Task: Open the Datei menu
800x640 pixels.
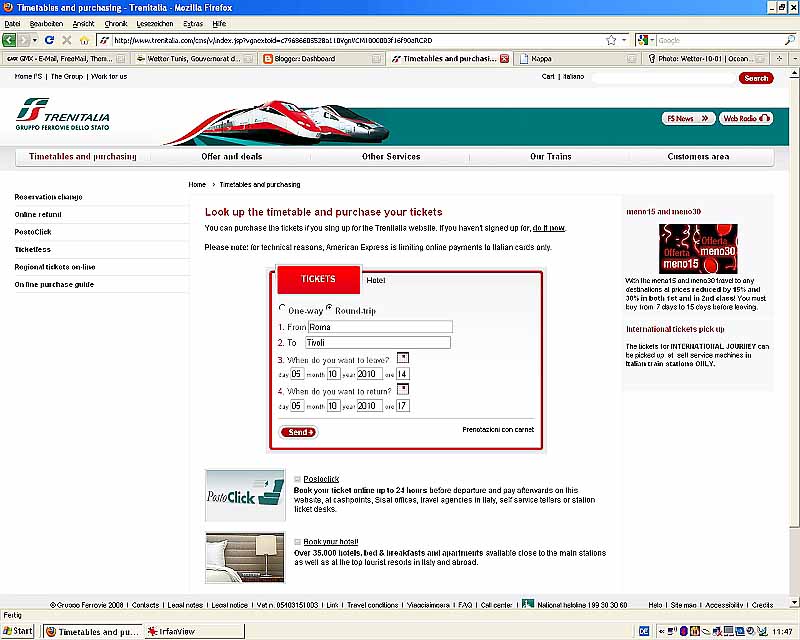Action: pos(12,23)
